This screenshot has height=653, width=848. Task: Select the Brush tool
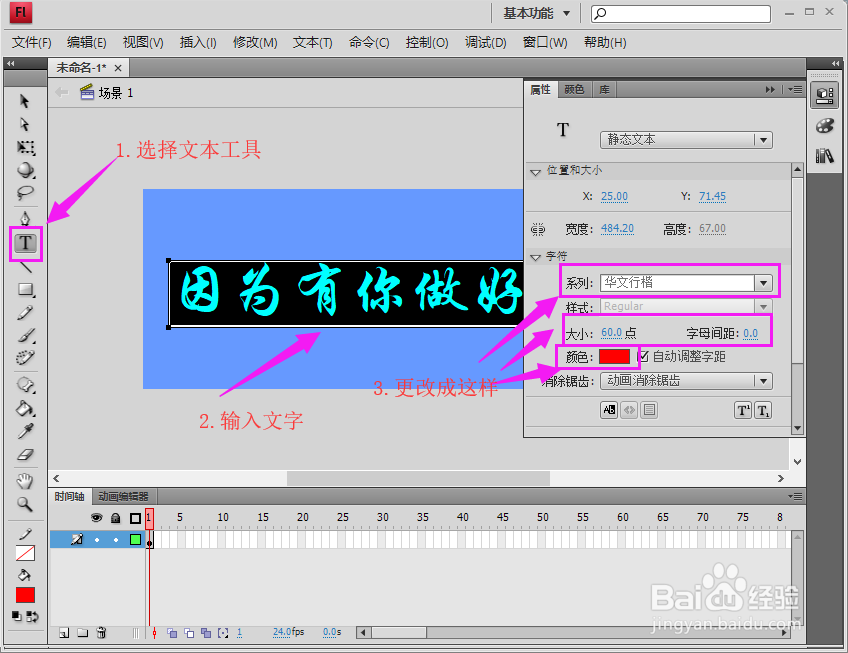pyautogui.click(x=25, y=335)
